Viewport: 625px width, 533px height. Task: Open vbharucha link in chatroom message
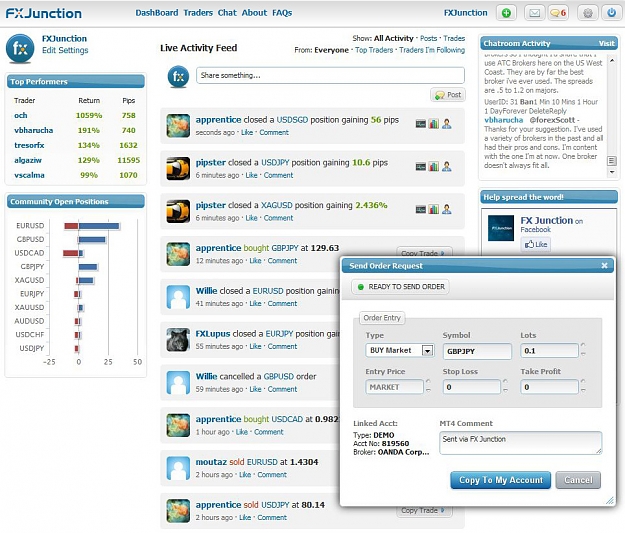pyautogui.click(x=503, y=120)
